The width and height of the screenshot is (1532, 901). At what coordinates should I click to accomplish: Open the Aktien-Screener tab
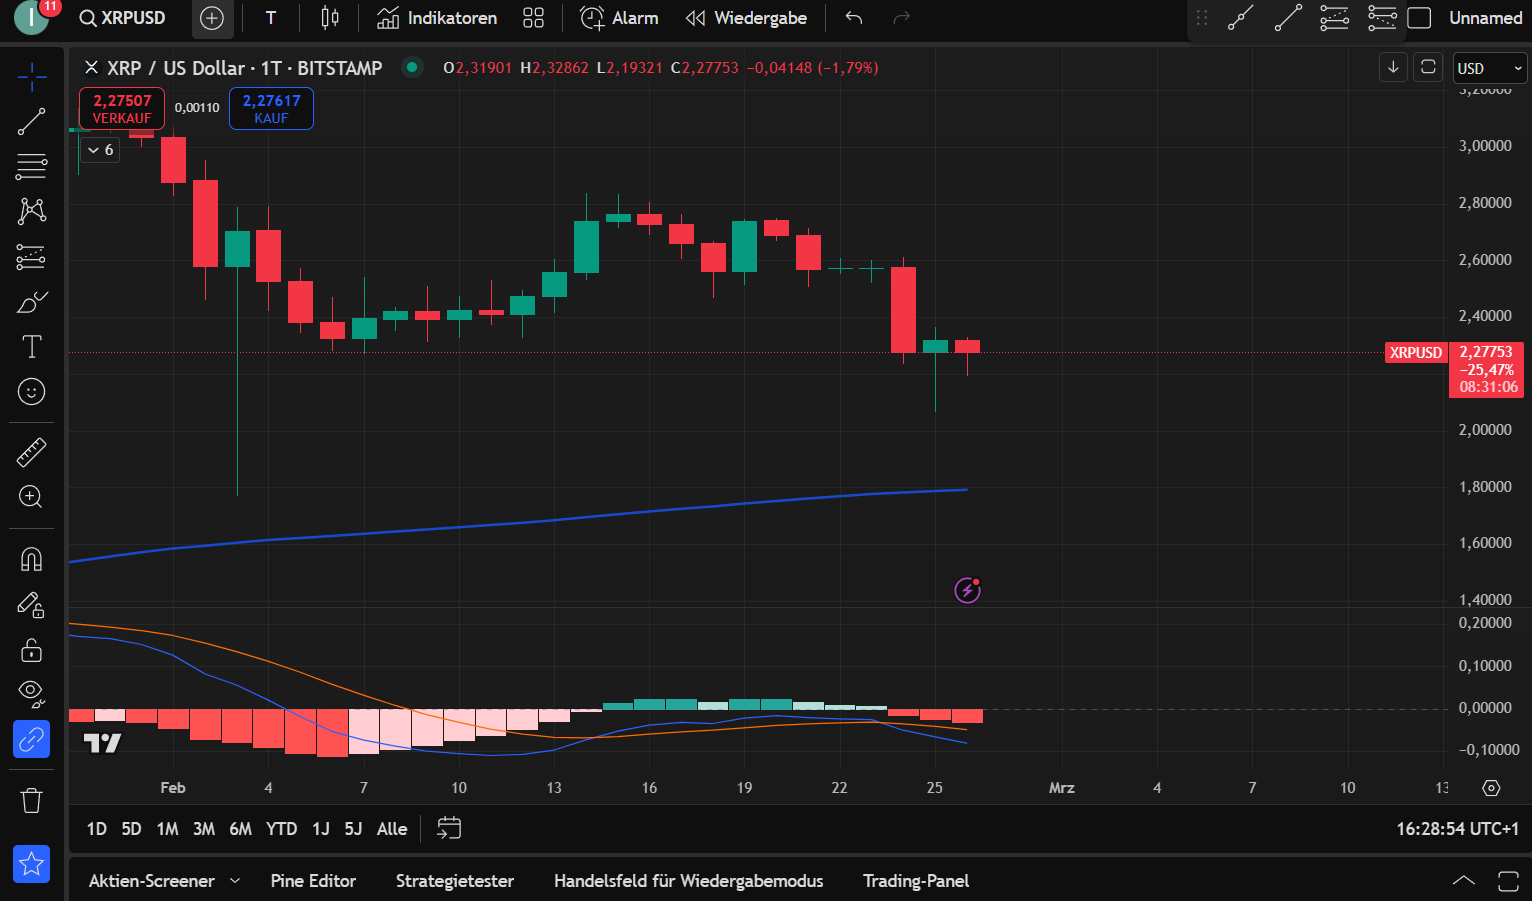click(x=152, y=881)
